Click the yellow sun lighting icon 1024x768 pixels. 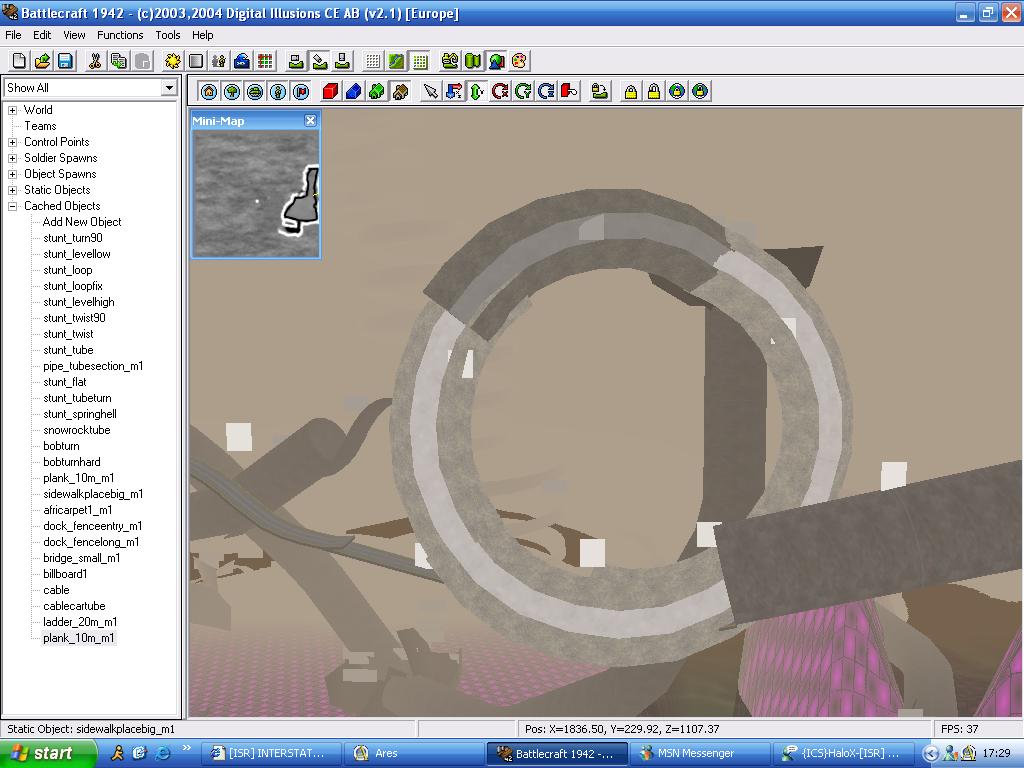click(172, 61)
